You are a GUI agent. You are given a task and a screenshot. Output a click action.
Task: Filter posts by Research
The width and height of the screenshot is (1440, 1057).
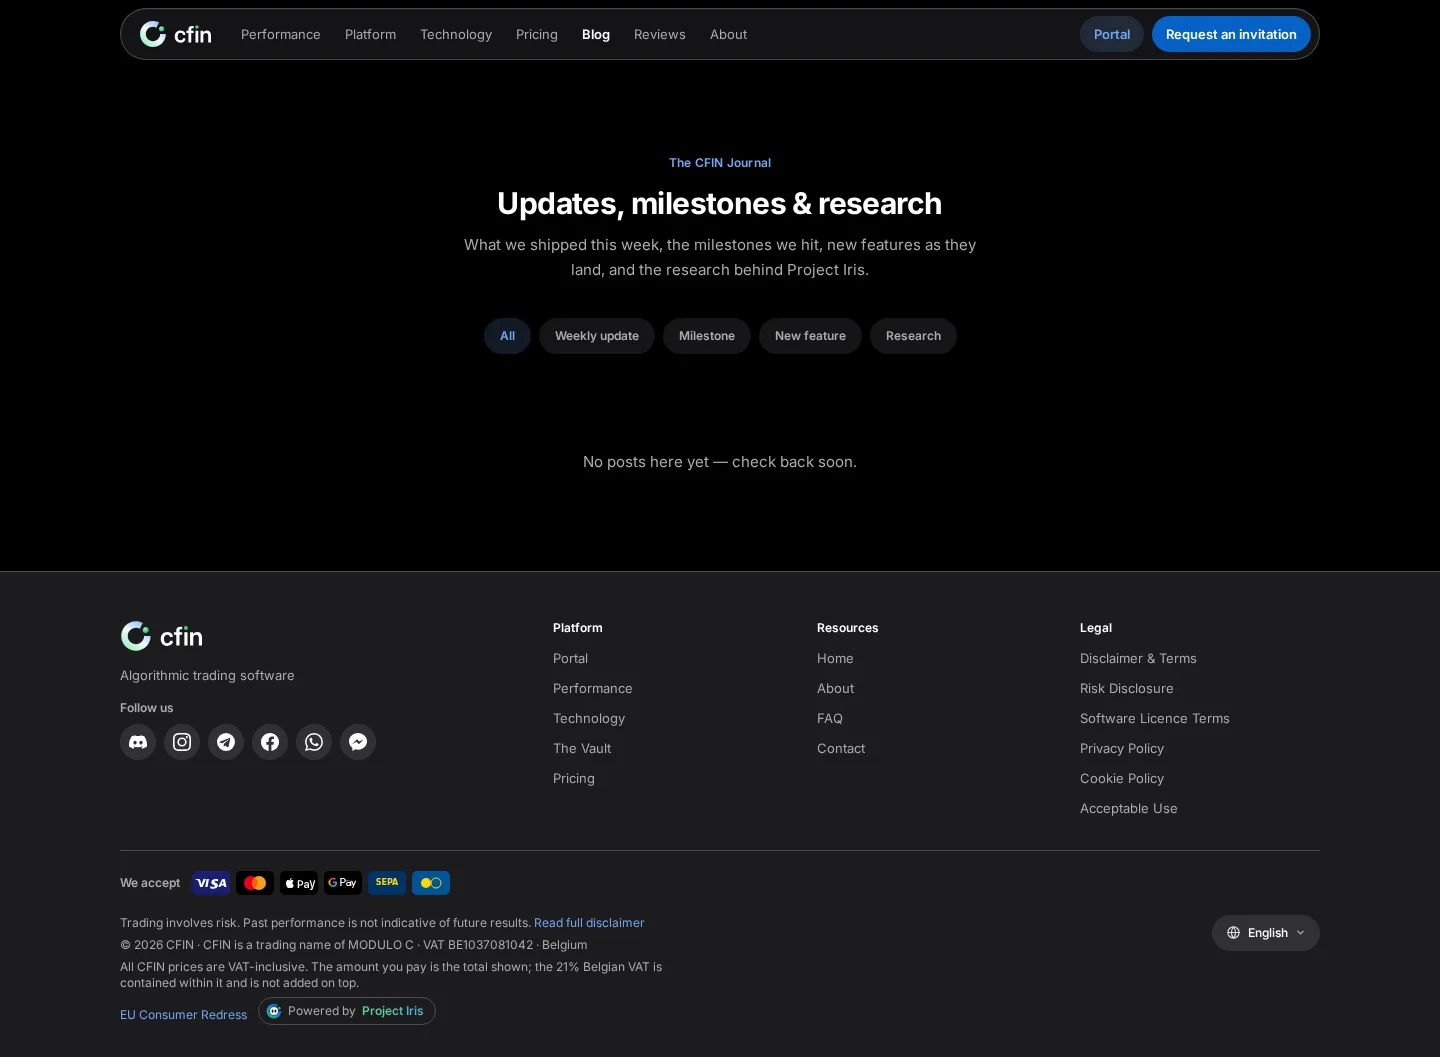(x=913, y=336)
